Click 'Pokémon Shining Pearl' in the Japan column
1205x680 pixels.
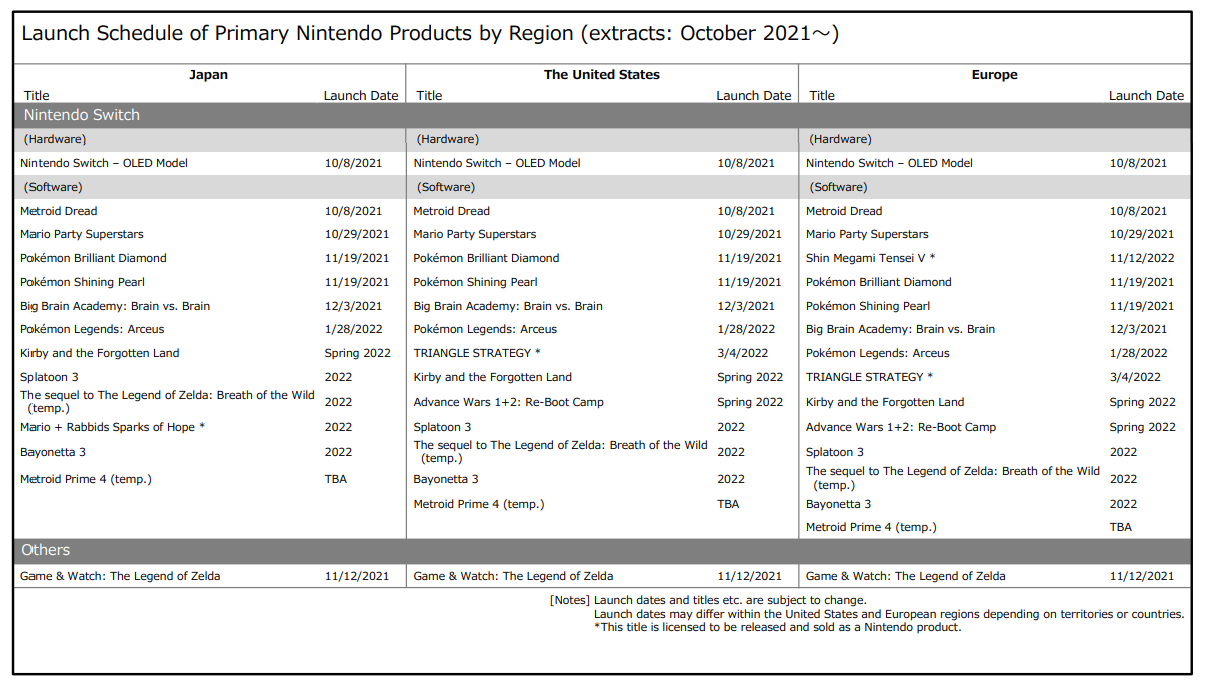82,282
